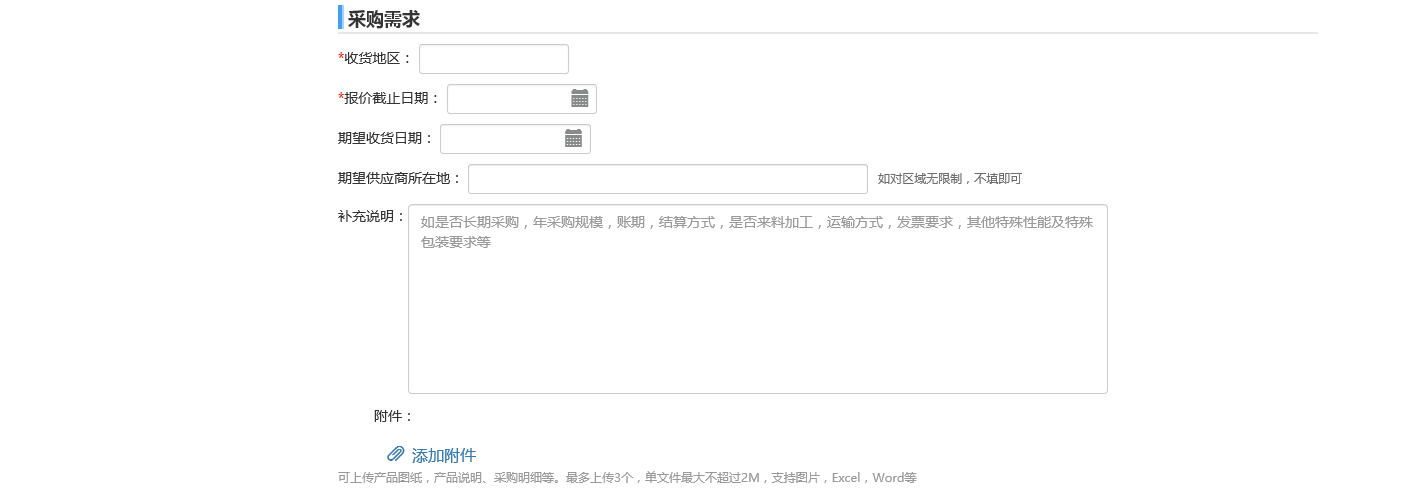Click the 报价截止日期 label

[389, 99]
